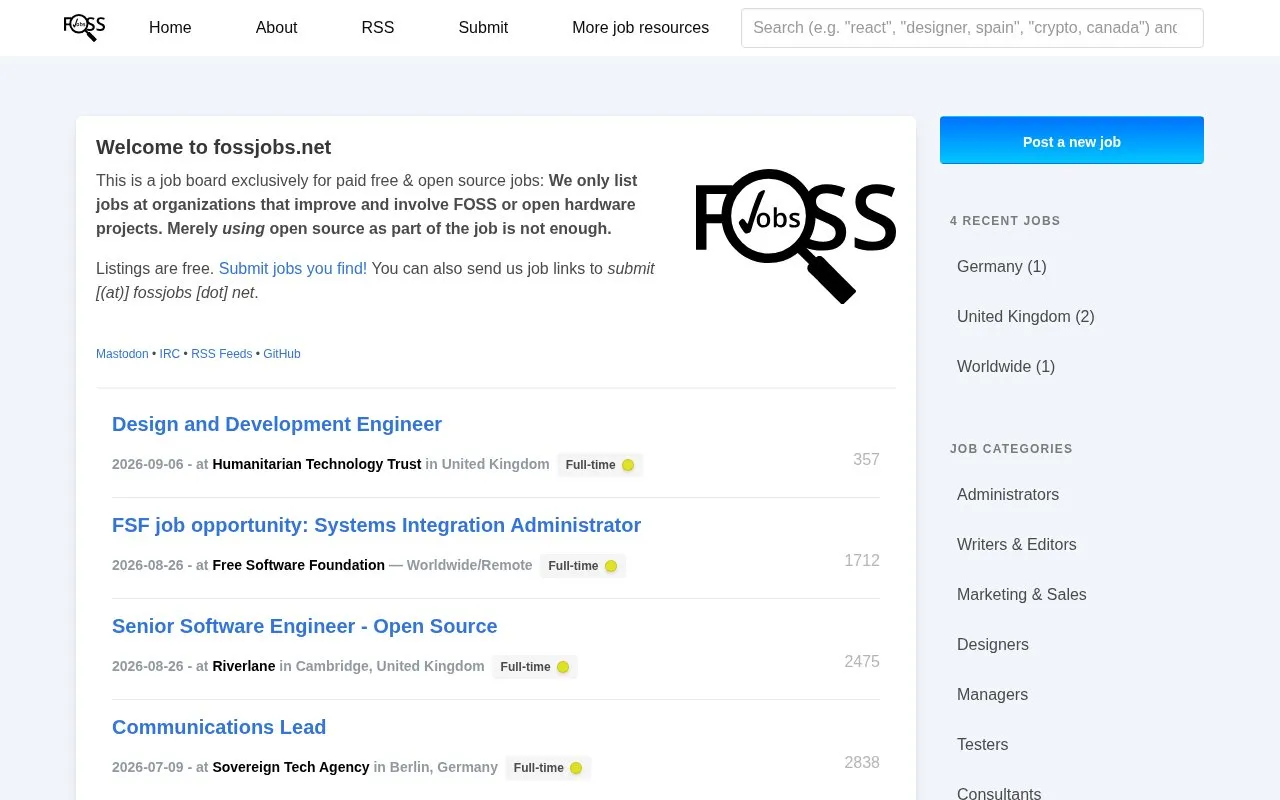Click Sovereign Tech Agency company name
This screenshot has height=800, width=1280.
pos(291,767)
